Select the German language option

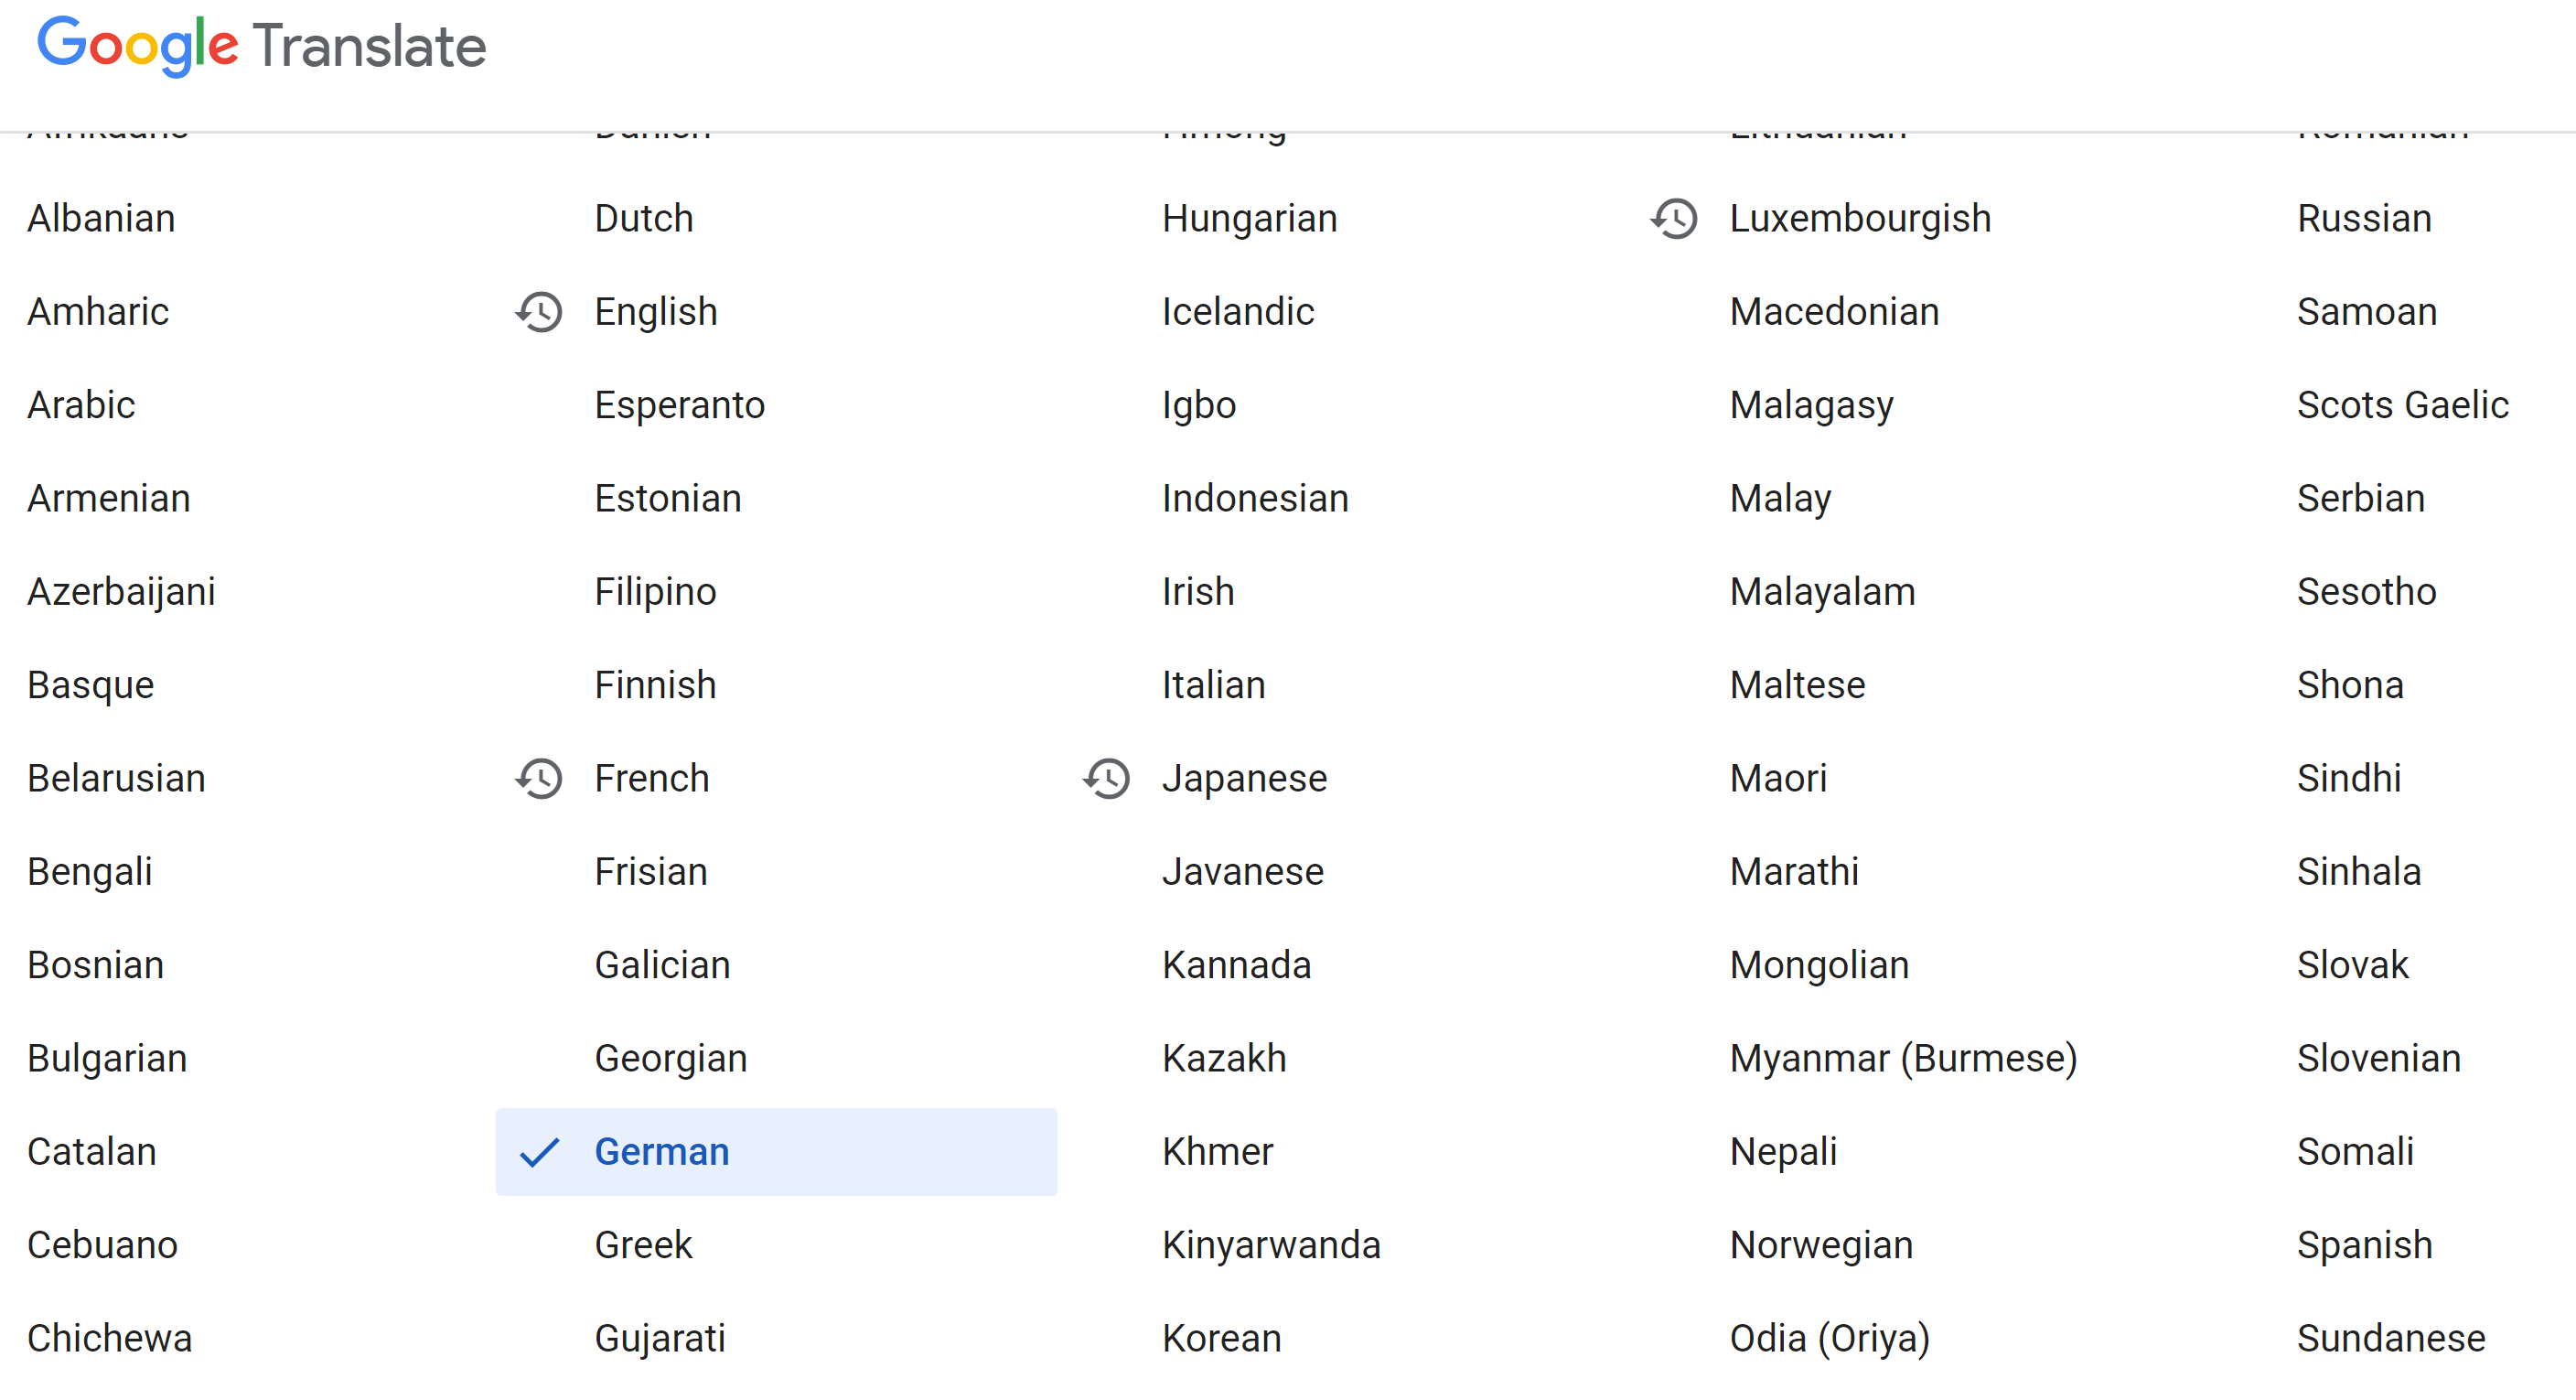(662, 1152)
